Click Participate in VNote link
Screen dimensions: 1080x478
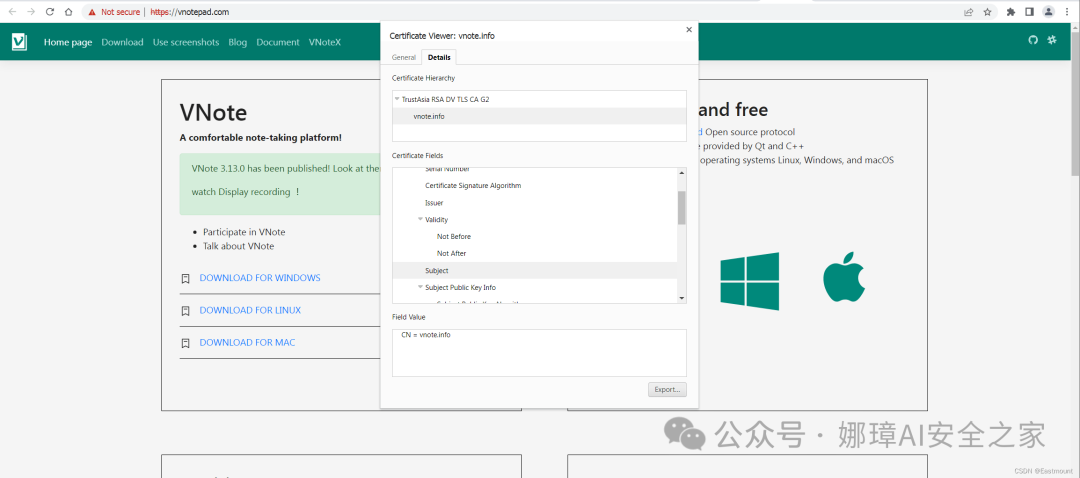coord(244,232)
